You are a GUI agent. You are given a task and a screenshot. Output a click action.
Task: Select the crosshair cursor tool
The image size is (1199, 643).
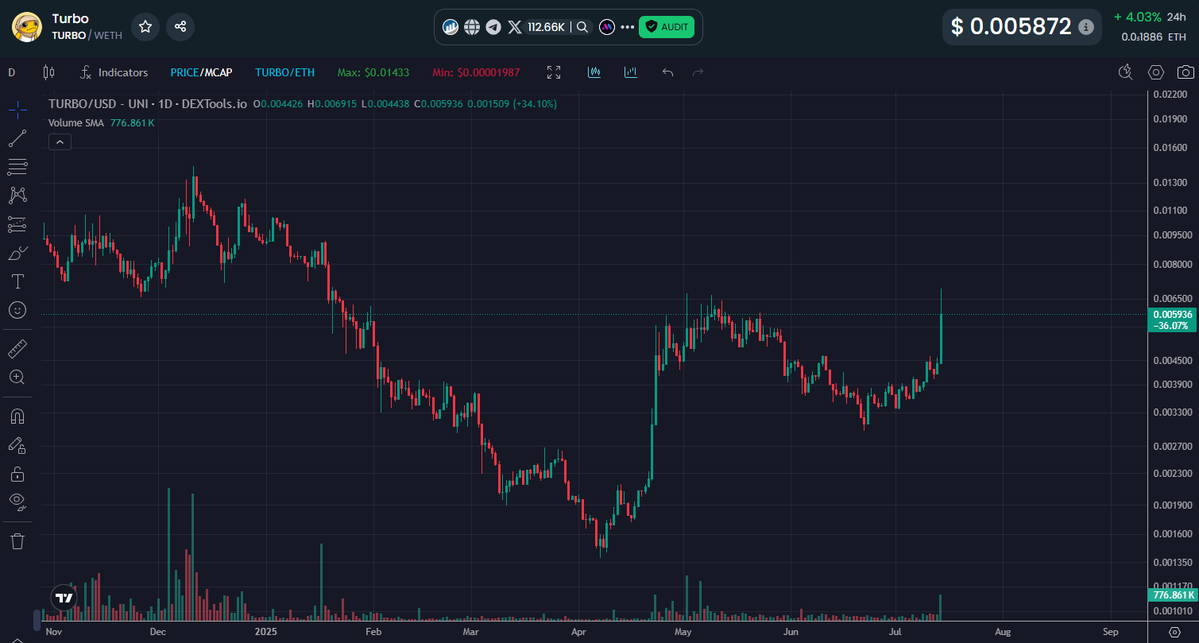click(18, 110)
